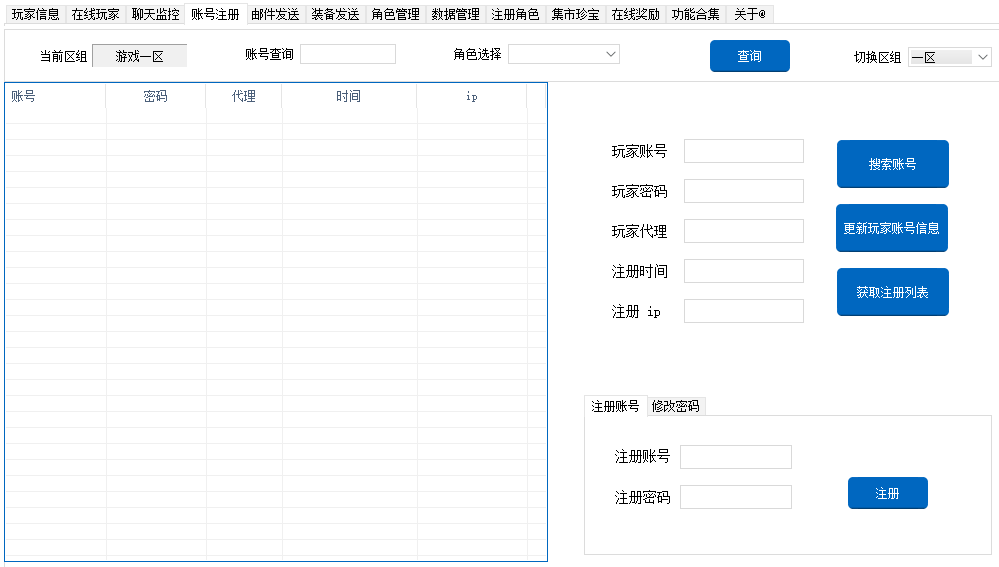
Task: Switch to the 玩家信息 tab
Action: 36,14
